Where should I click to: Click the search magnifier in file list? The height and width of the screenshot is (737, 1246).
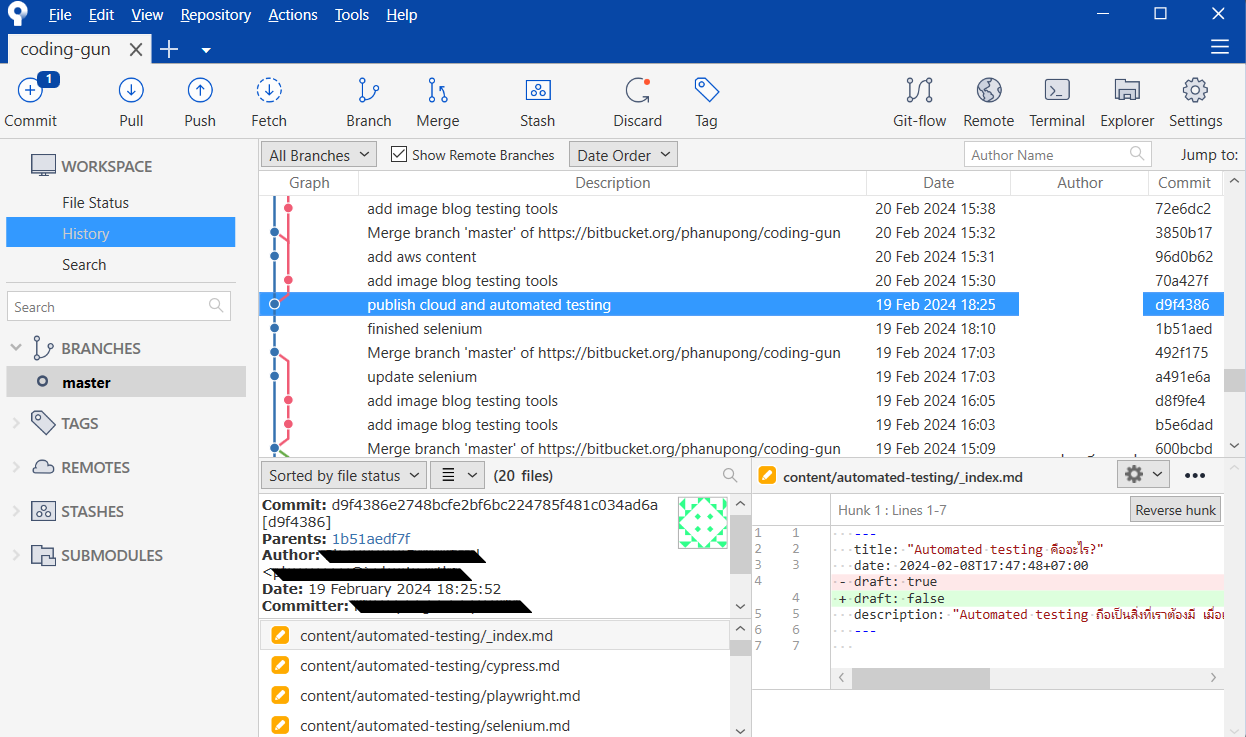(731, 476)
